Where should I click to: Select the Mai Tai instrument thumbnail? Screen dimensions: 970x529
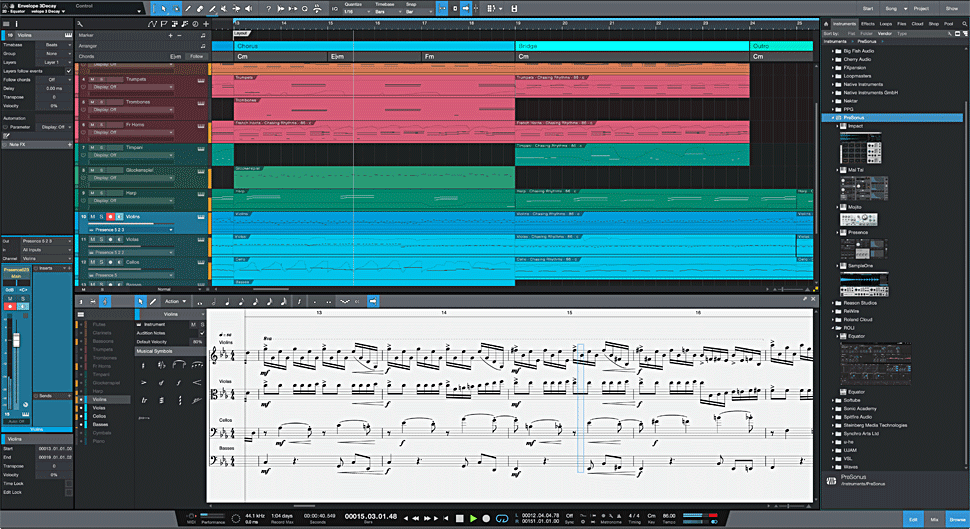pos(864,187)
